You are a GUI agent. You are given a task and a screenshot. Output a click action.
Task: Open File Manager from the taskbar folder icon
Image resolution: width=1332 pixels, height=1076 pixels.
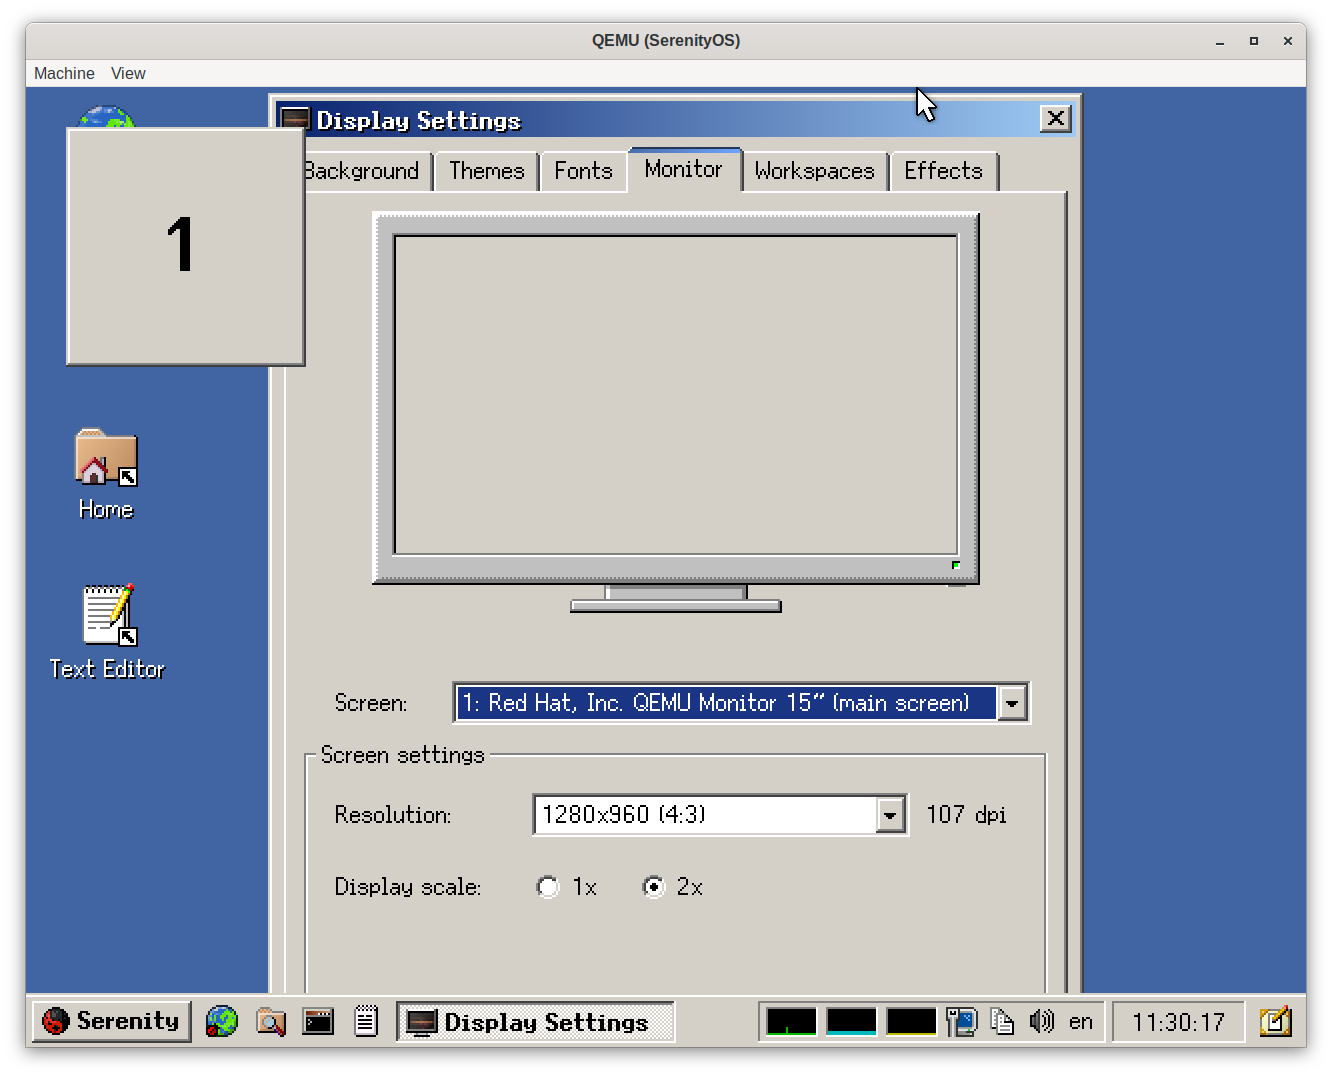(x=270, y=1021)
